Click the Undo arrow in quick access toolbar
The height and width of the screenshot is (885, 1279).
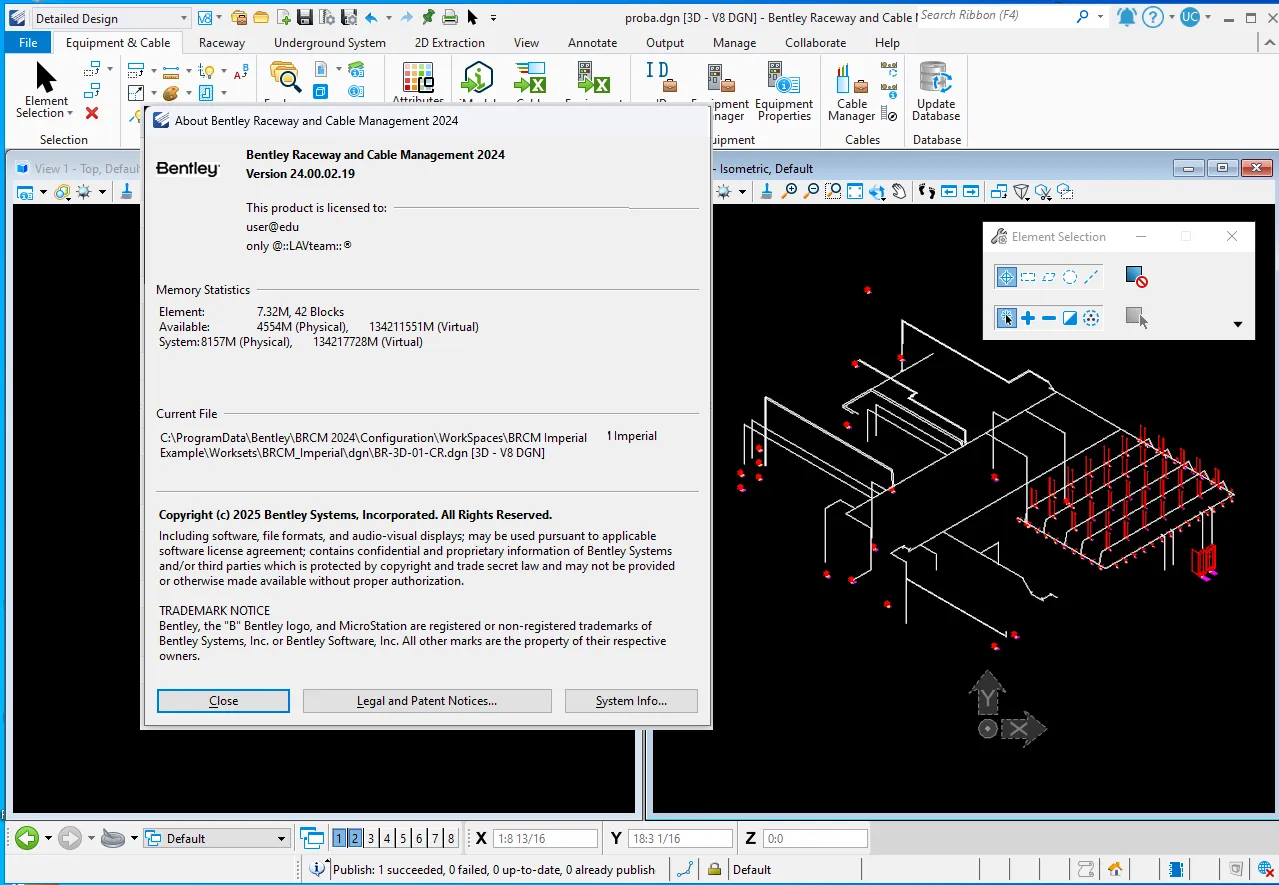coord(371,17)
